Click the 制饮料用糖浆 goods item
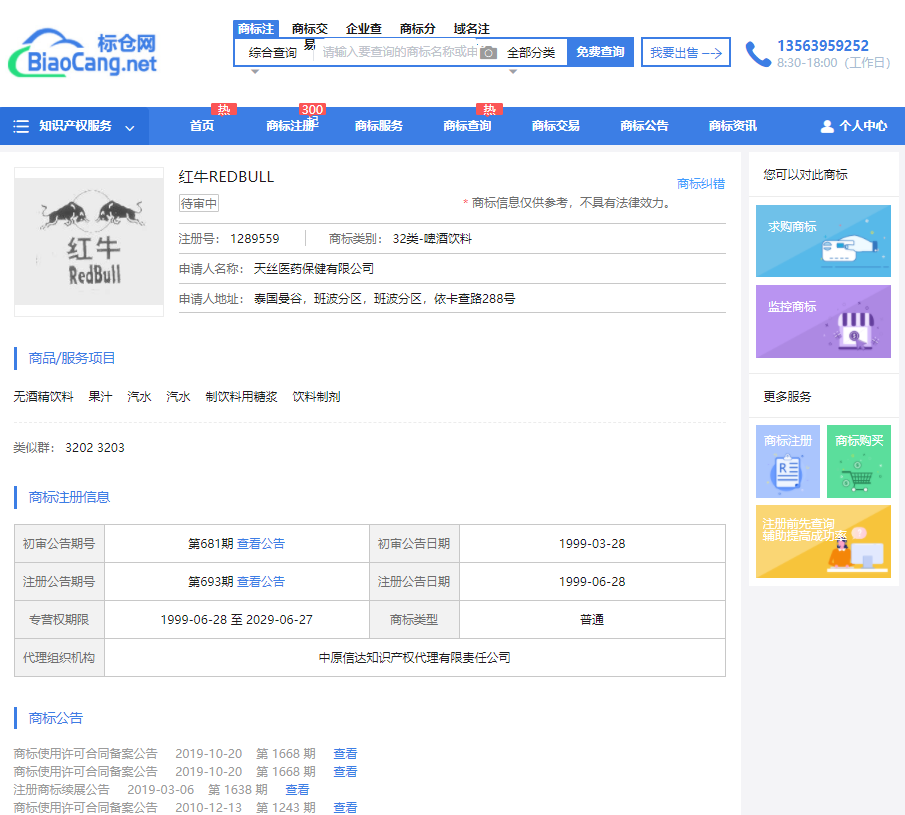This screenshot has width=905, height=815. [x=241, y=397]
